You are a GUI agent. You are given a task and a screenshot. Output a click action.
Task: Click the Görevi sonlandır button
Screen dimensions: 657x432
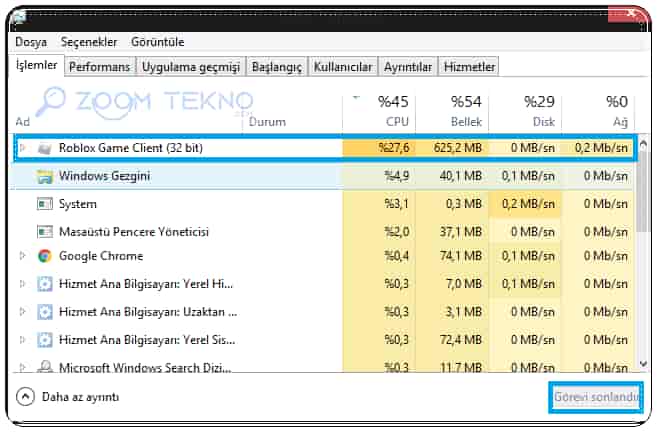click(x=596, y=397)
